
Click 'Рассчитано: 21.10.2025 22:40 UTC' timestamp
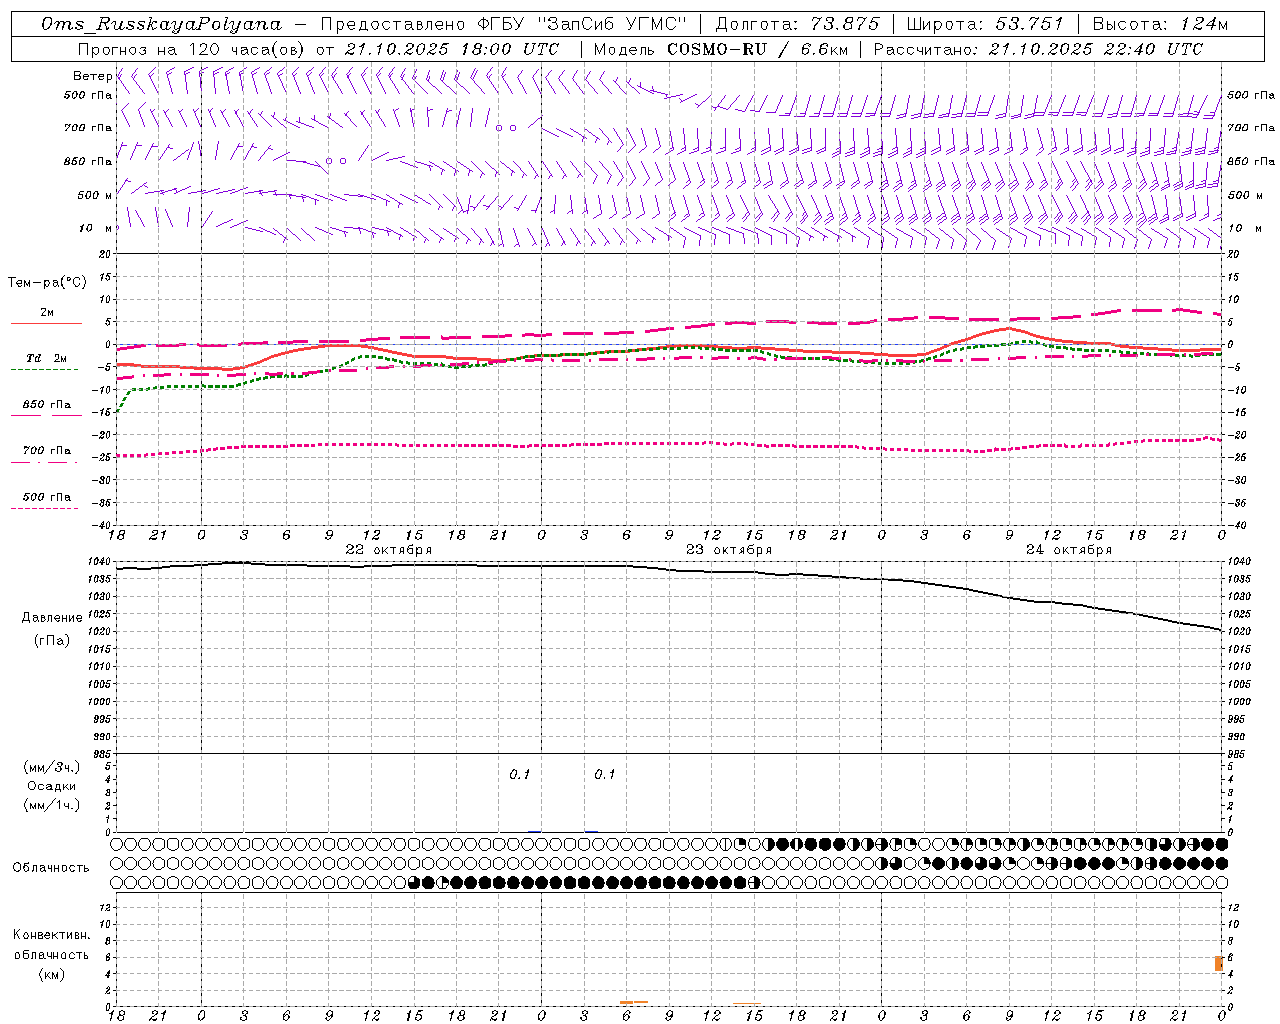(1038, 49)
